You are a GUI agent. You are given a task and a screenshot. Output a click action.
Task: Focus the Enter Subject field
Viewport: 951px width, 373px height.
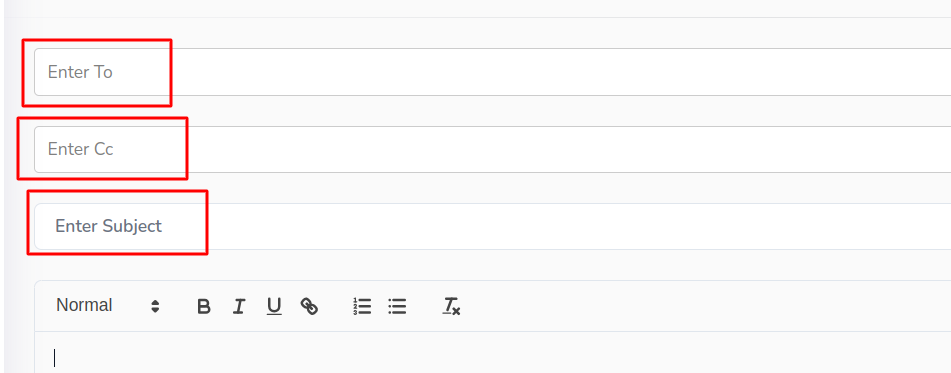click(x=492, y=226)
